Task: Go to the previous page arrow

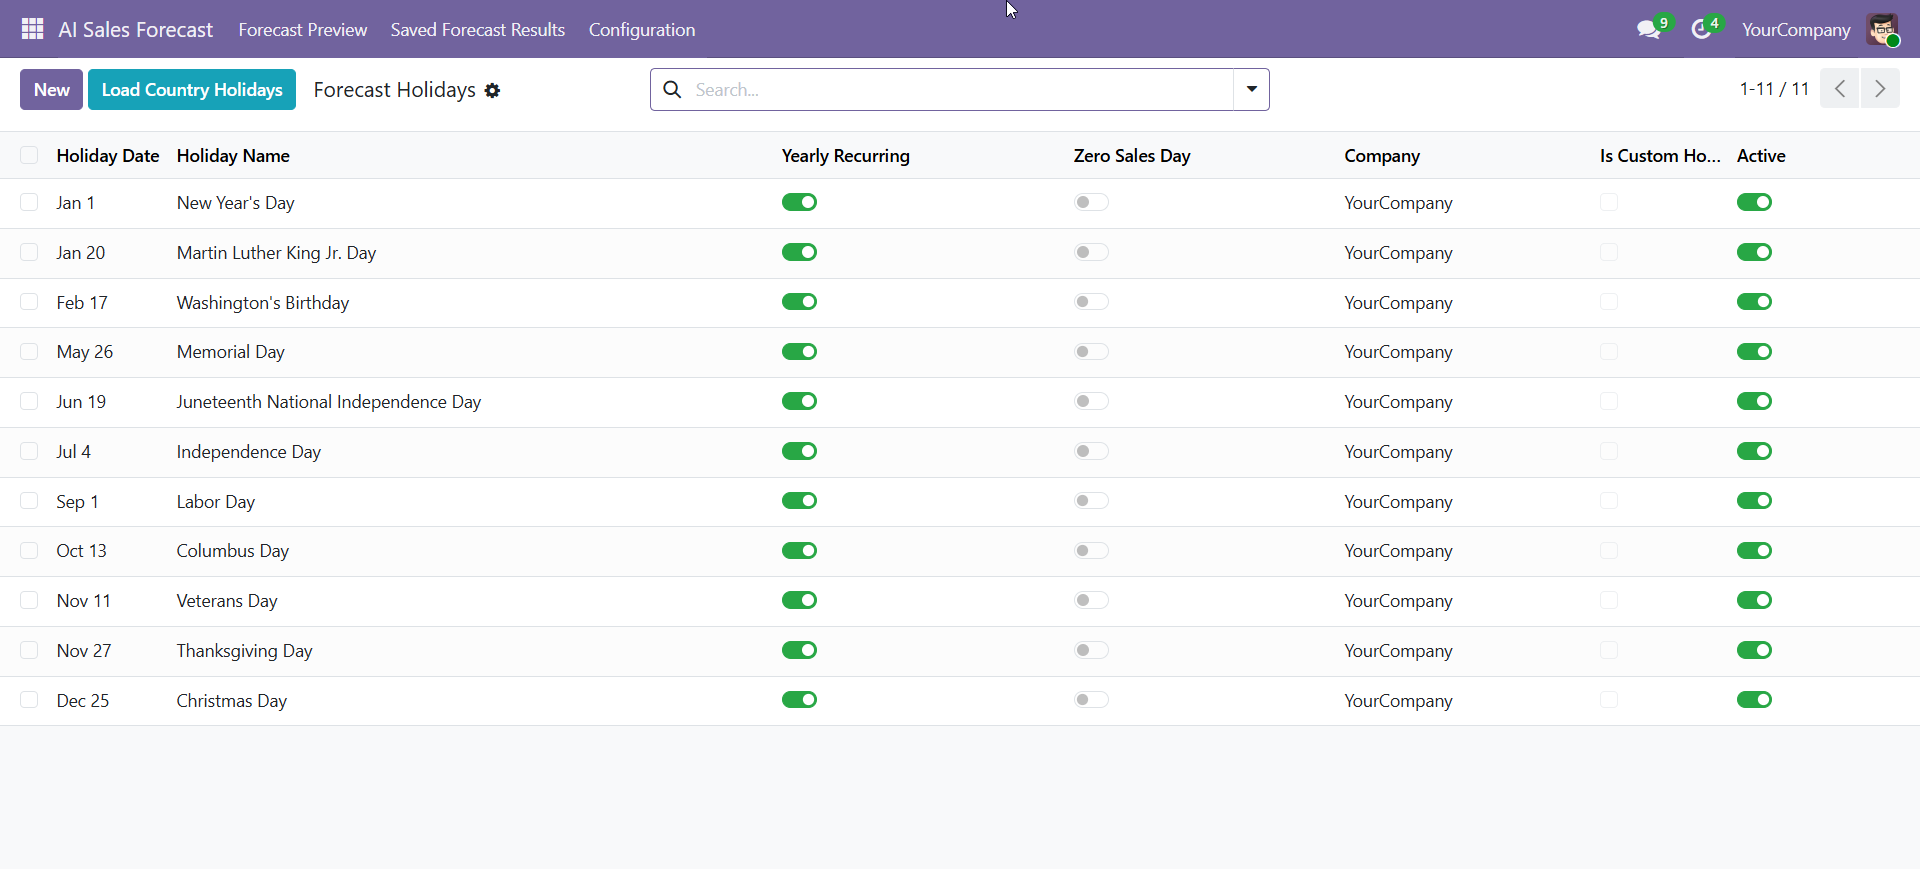Action: pos(1839,89)
